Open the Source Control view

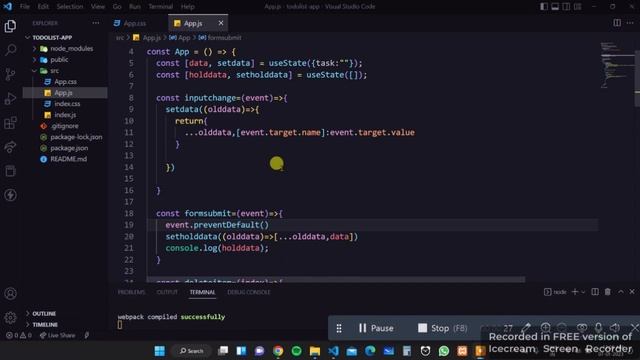point(10,74)
